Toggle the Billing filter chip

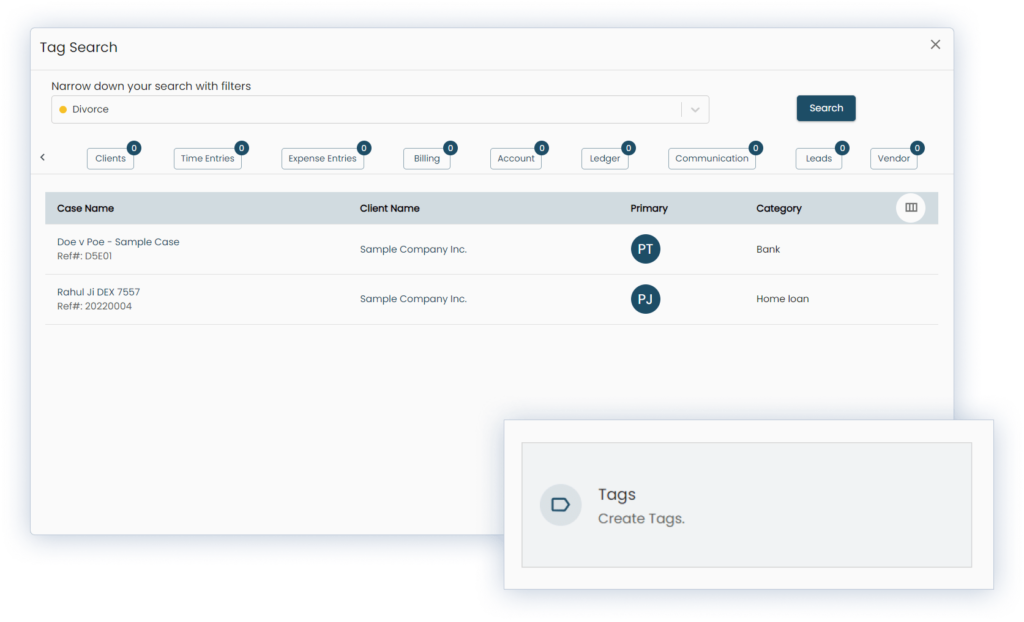point(426,158)
